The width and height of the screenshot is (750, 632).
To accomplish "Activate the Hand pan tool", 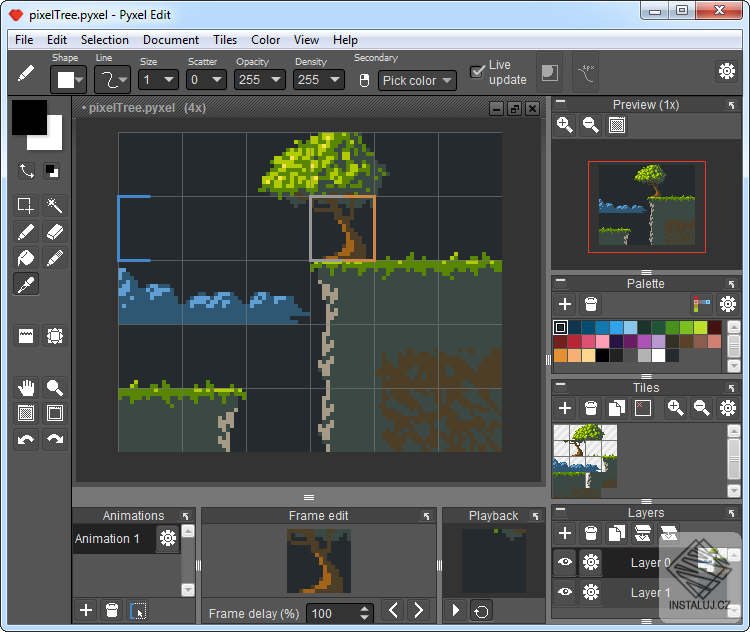I will tap(27, 388).
